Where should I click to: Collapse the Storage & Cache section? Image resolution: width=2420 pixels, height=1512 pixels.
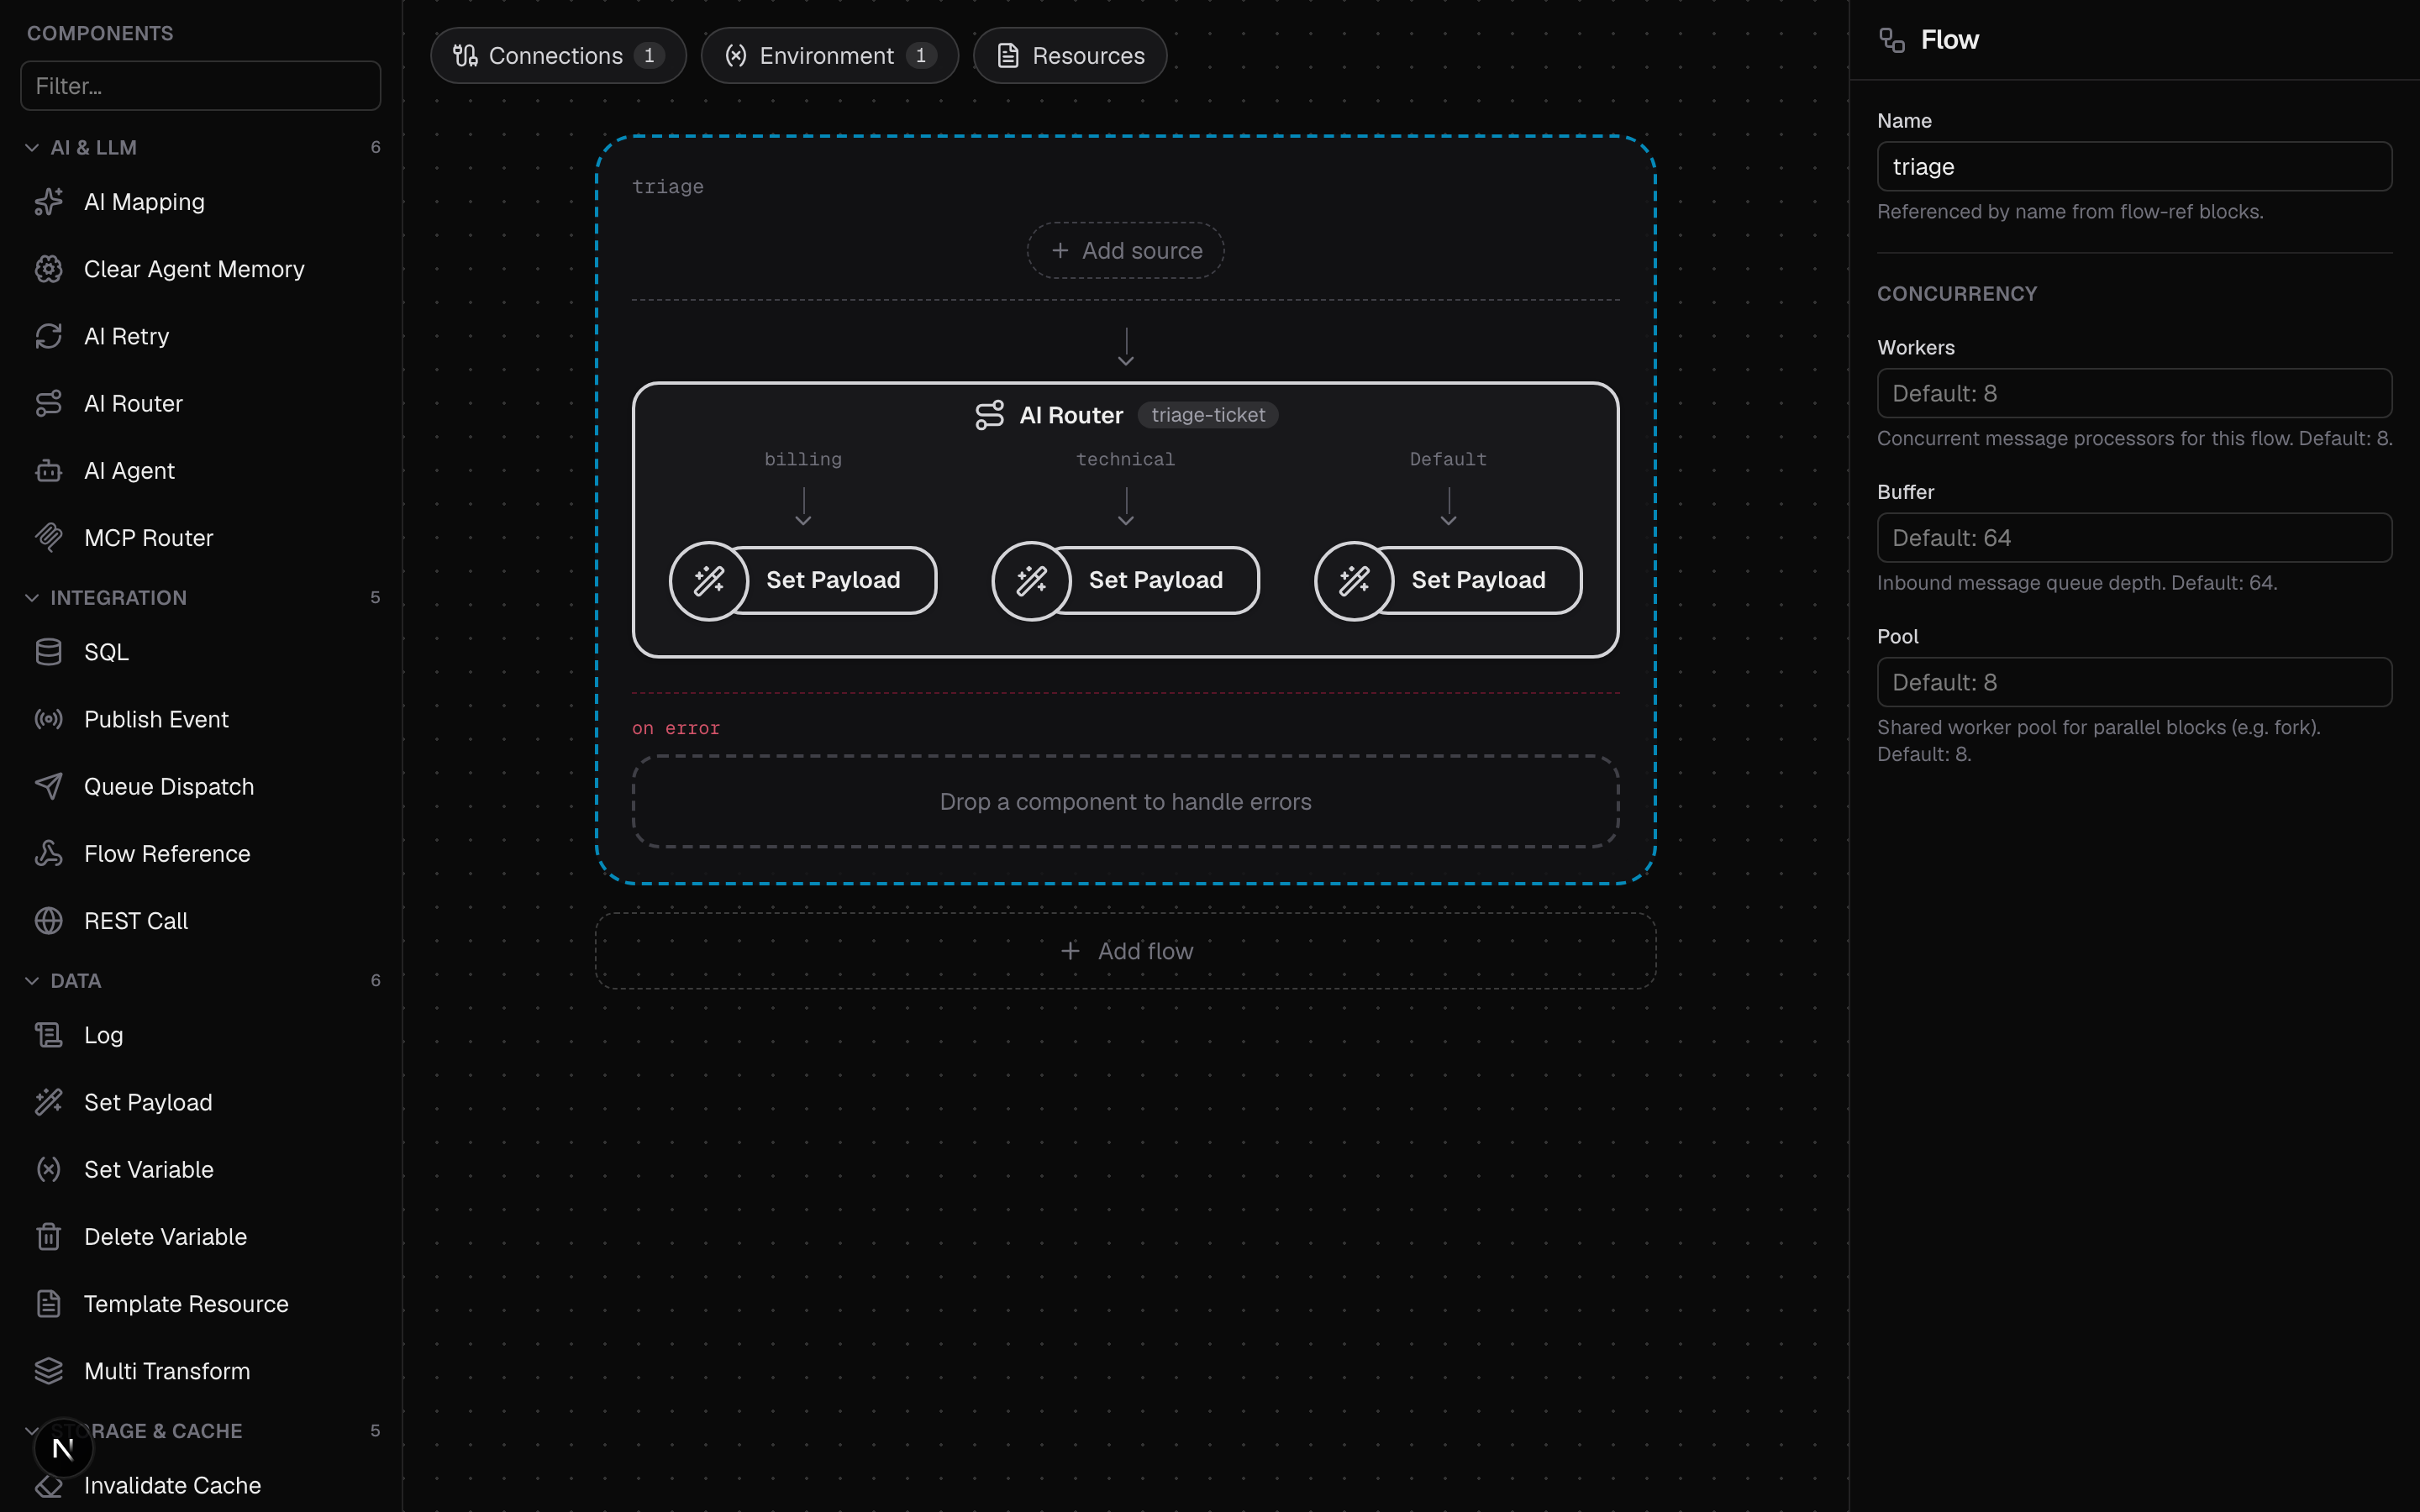32,1430
